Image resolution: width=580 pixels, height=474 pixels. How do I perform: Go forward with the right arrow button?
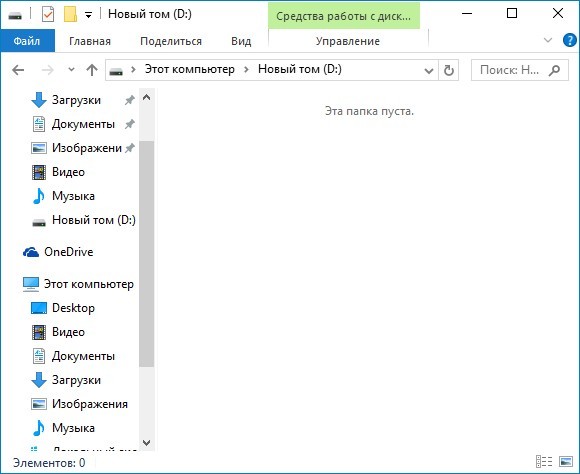47,70
